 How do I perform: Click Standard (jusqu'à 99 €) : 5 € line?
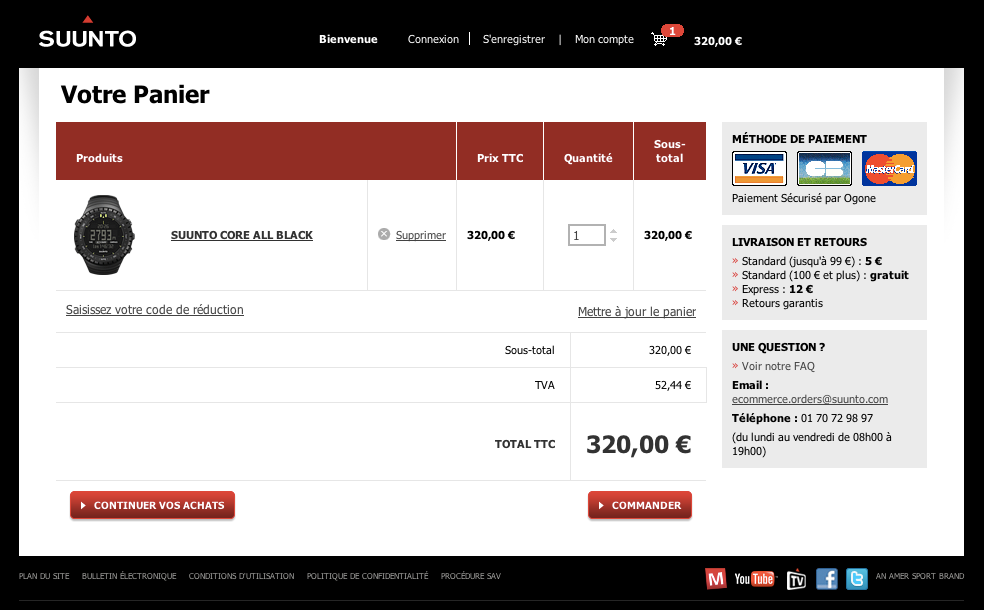coord(811,261)
